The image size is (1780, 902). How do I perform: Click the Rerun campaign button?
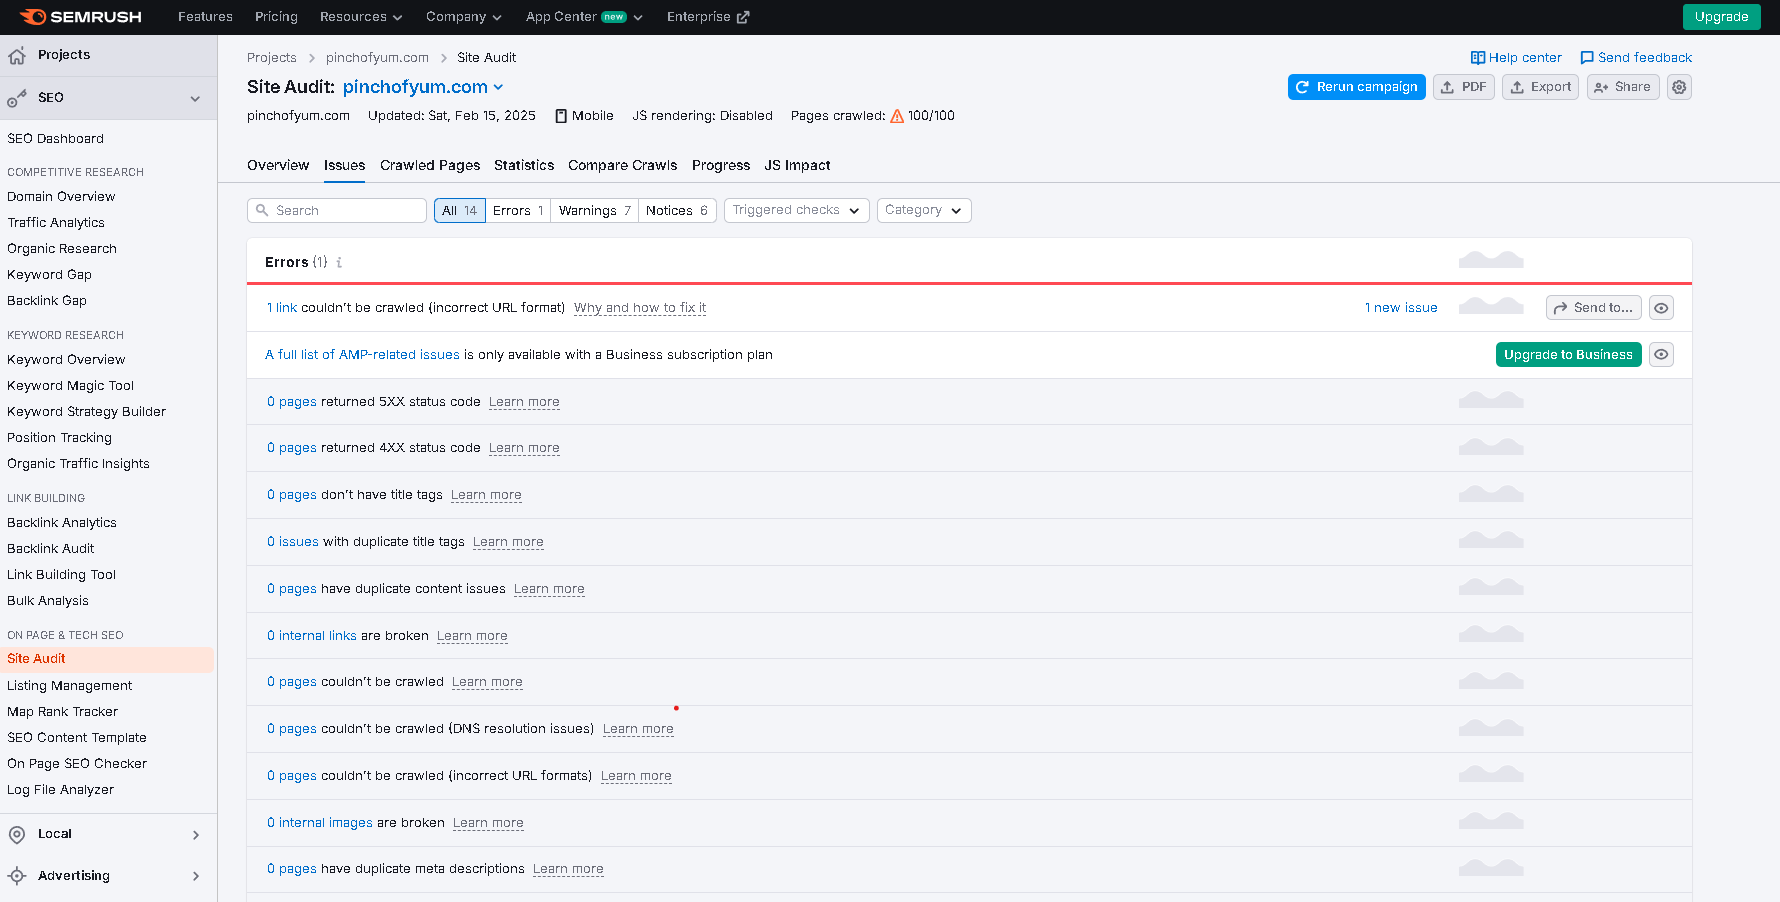tap(1357, 88)
